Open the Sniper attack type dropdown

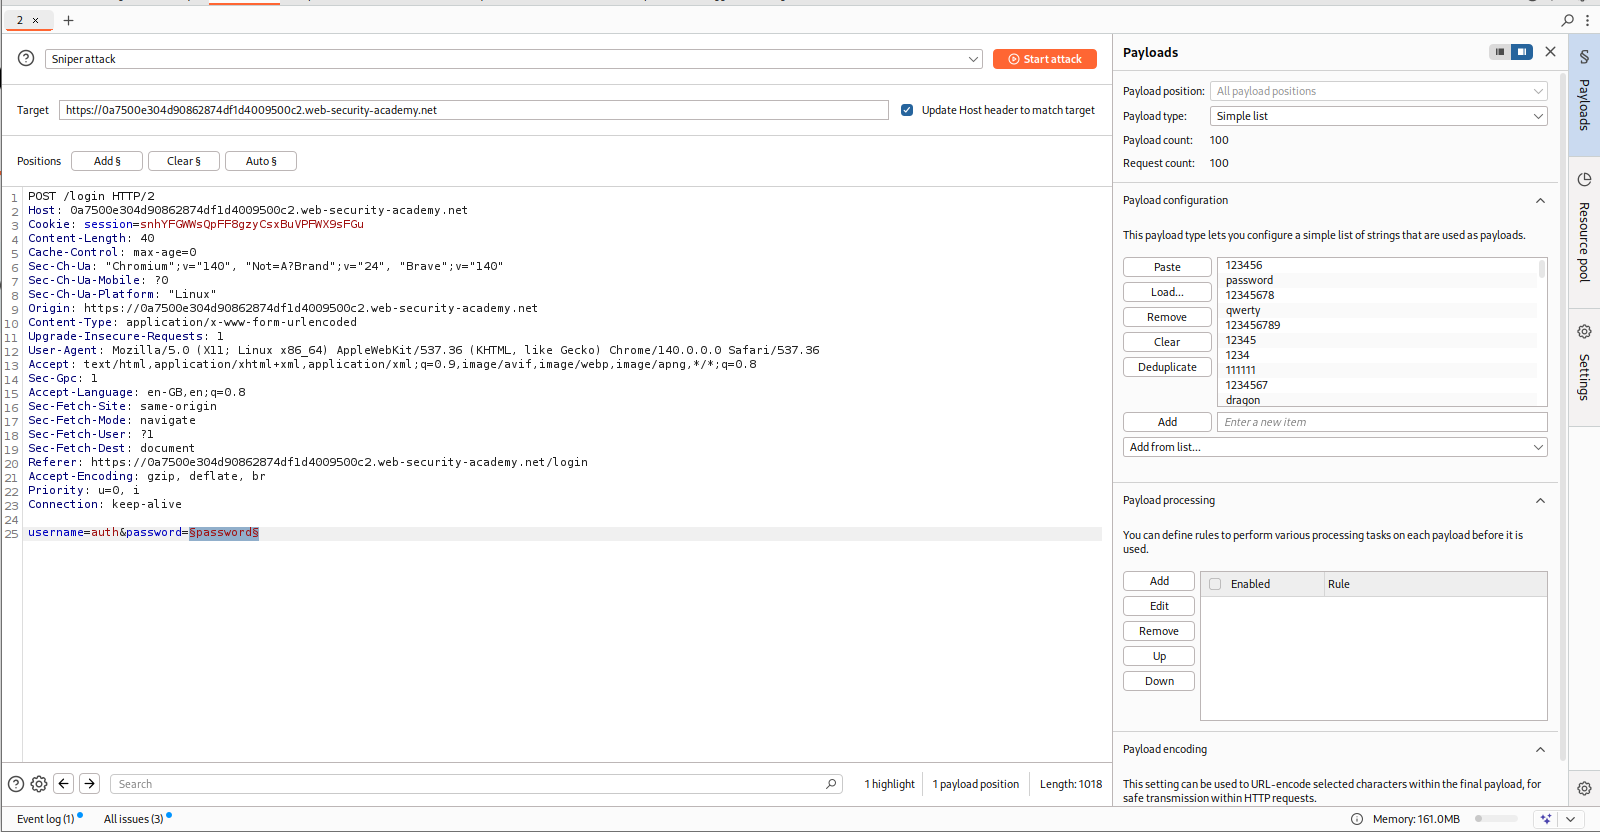[513, 59]
